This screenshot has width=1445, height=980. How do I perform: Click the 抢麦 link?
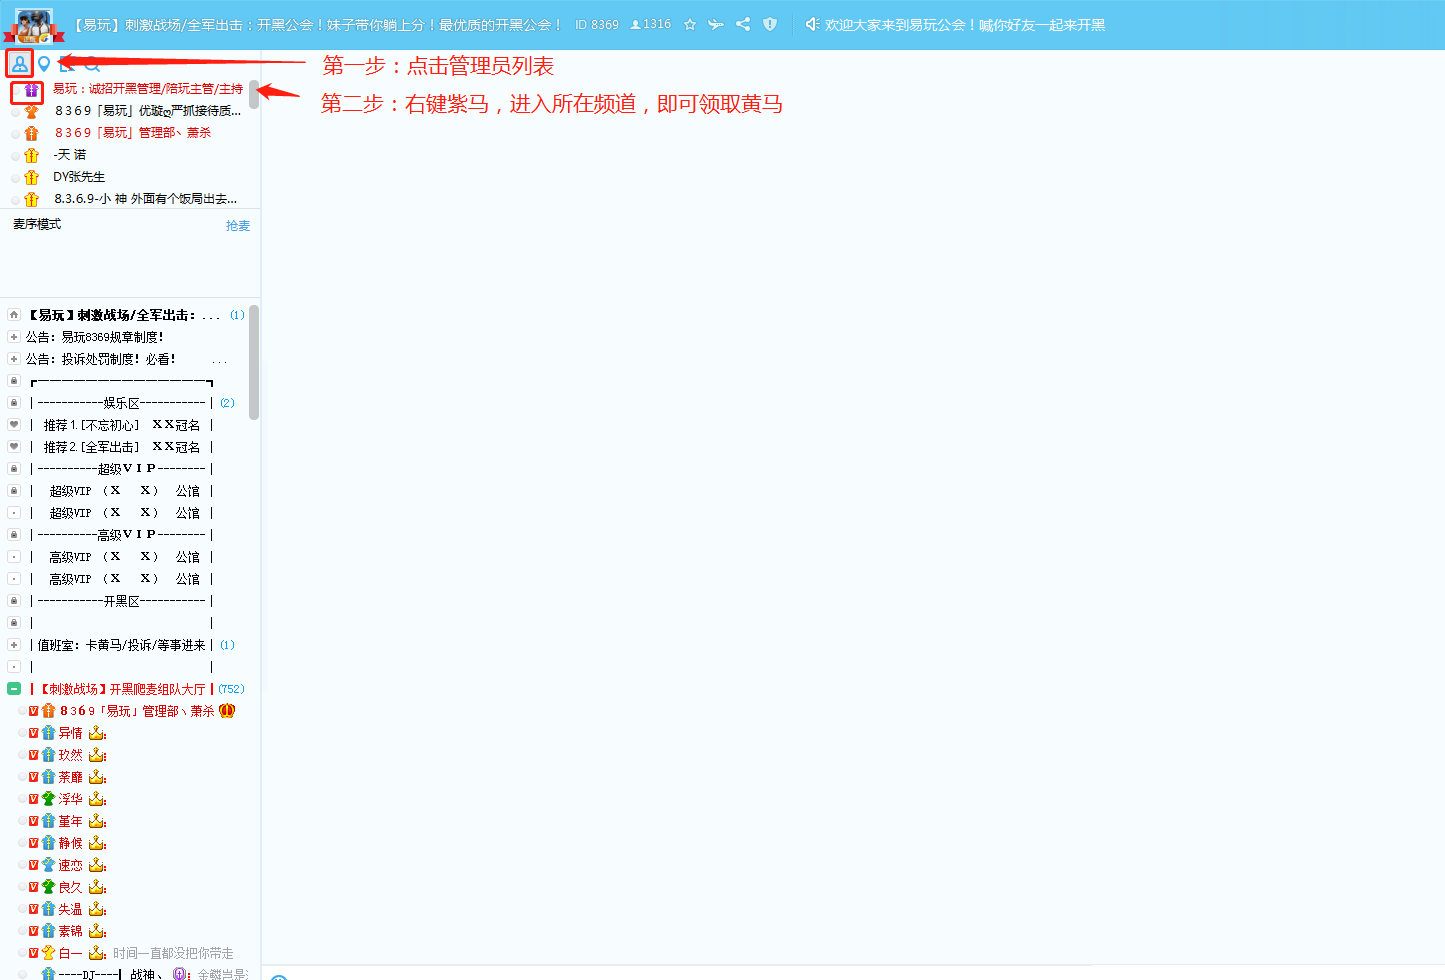point(238,226)
